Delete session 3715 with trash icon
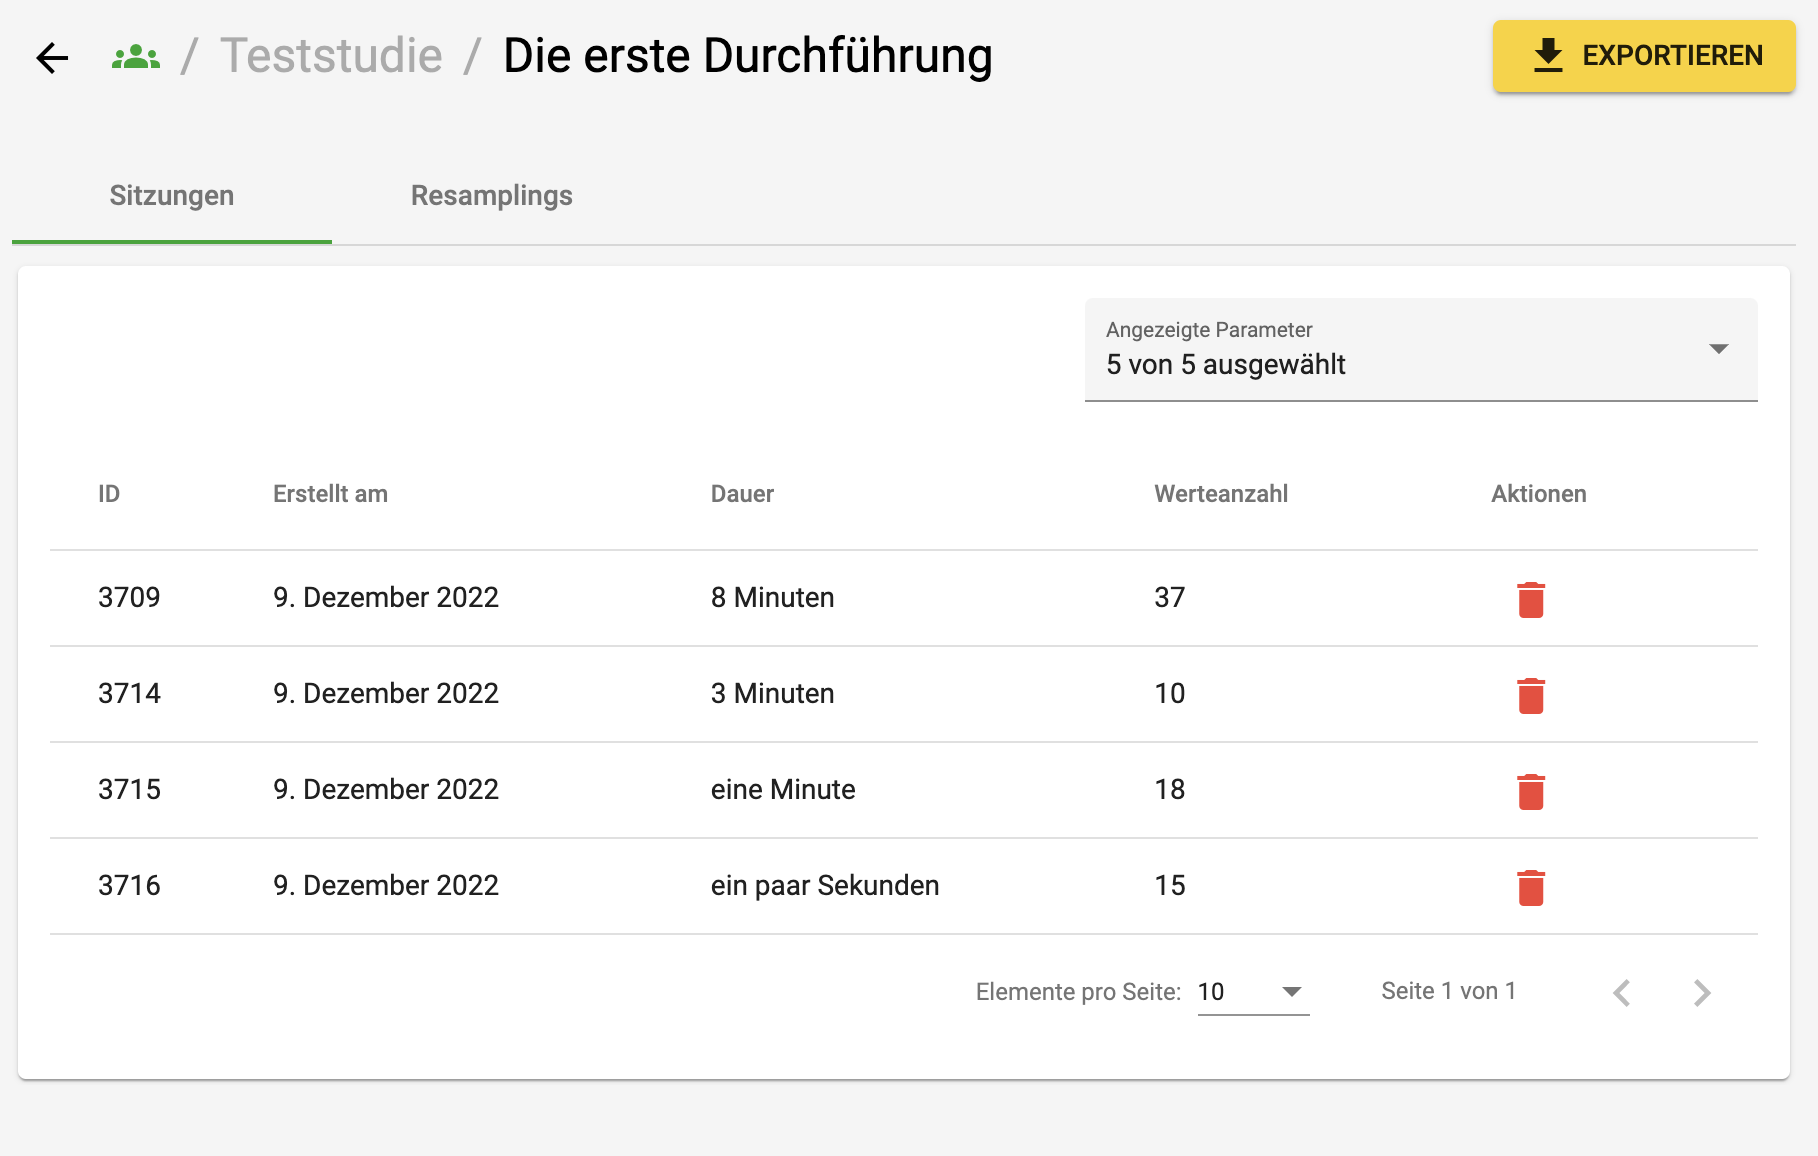Viewport: 1818px width, 1156px height. pos(1531,791)
